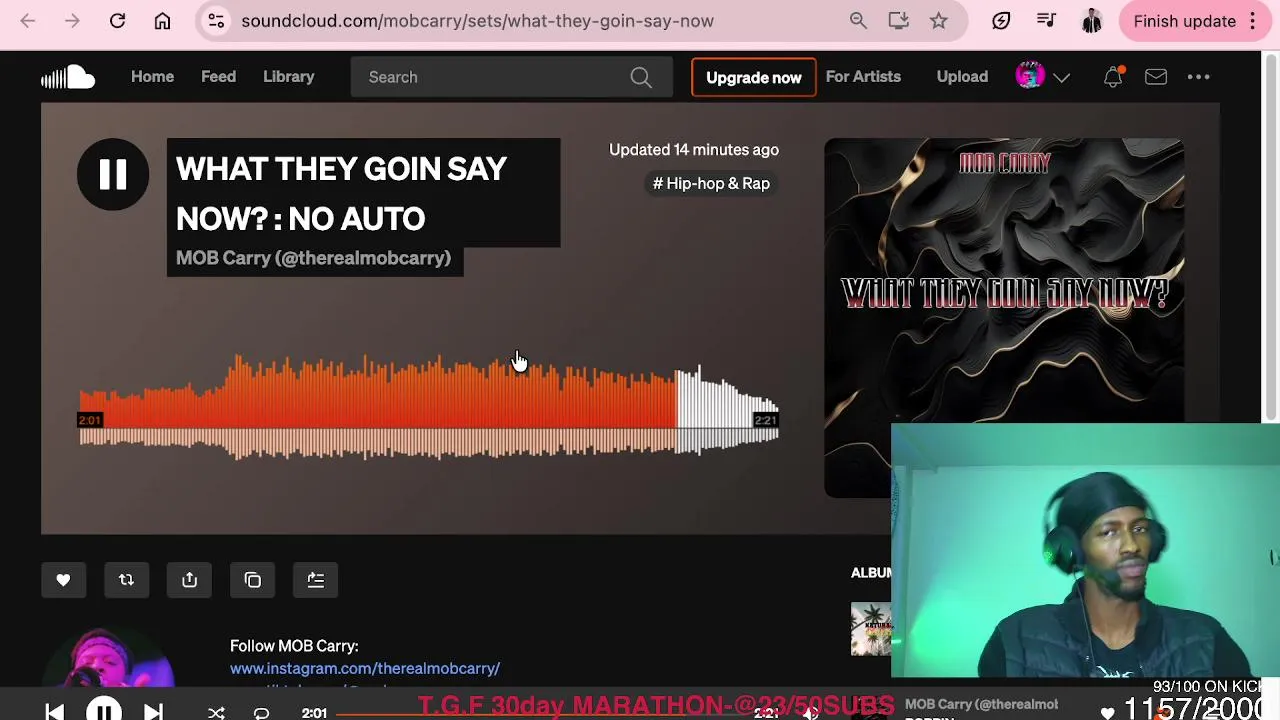Open the Home tab
Image resolution: width=1280 pixels, height=720 pixels.
pos(152,77)
